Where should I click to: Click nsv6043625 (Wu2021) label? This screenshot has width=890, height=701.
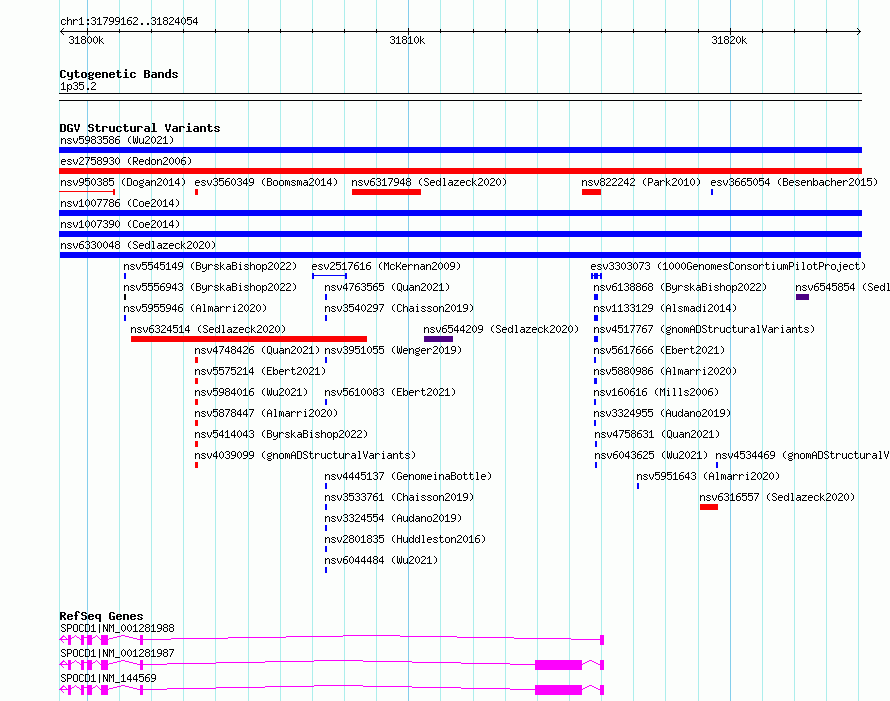[651, 455]
